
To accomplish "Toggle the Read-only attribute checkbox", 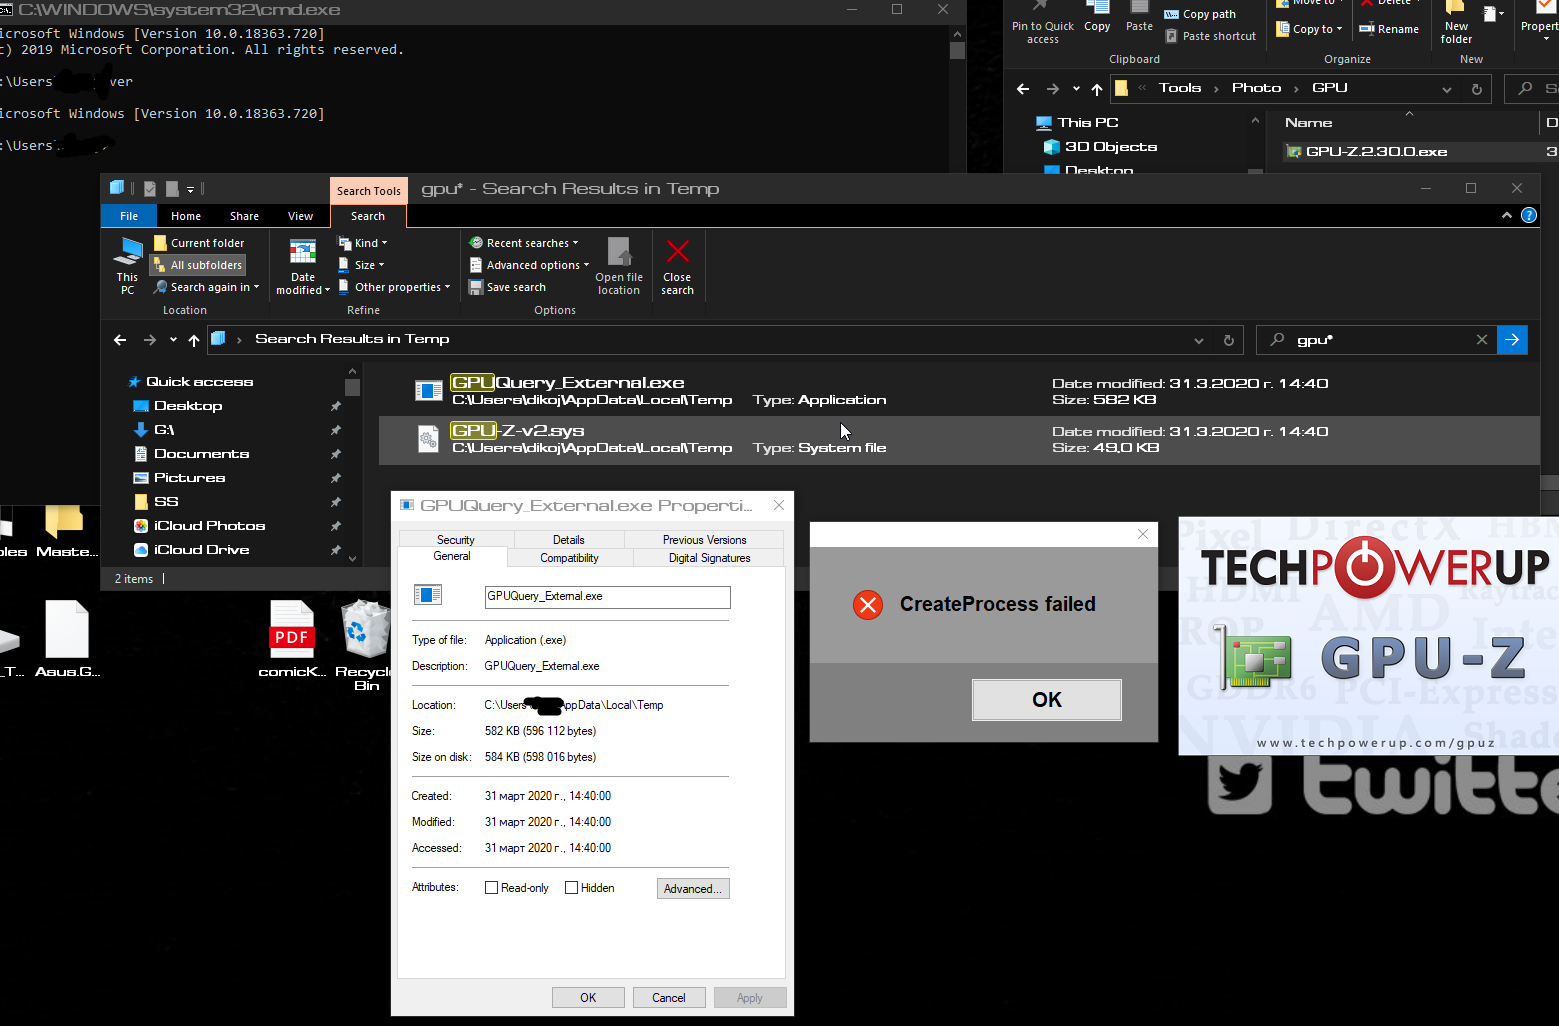I will pyautogui.click(x=491, y=888).
